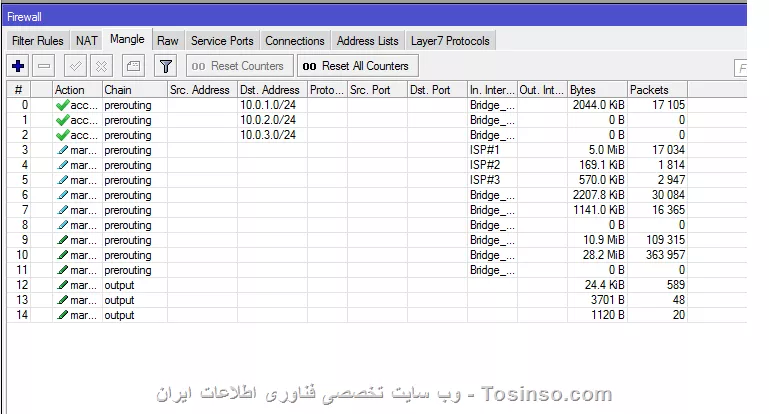Click the 109 315 packets value
This screenshot has width=769, height=414.
pos(666,240)
